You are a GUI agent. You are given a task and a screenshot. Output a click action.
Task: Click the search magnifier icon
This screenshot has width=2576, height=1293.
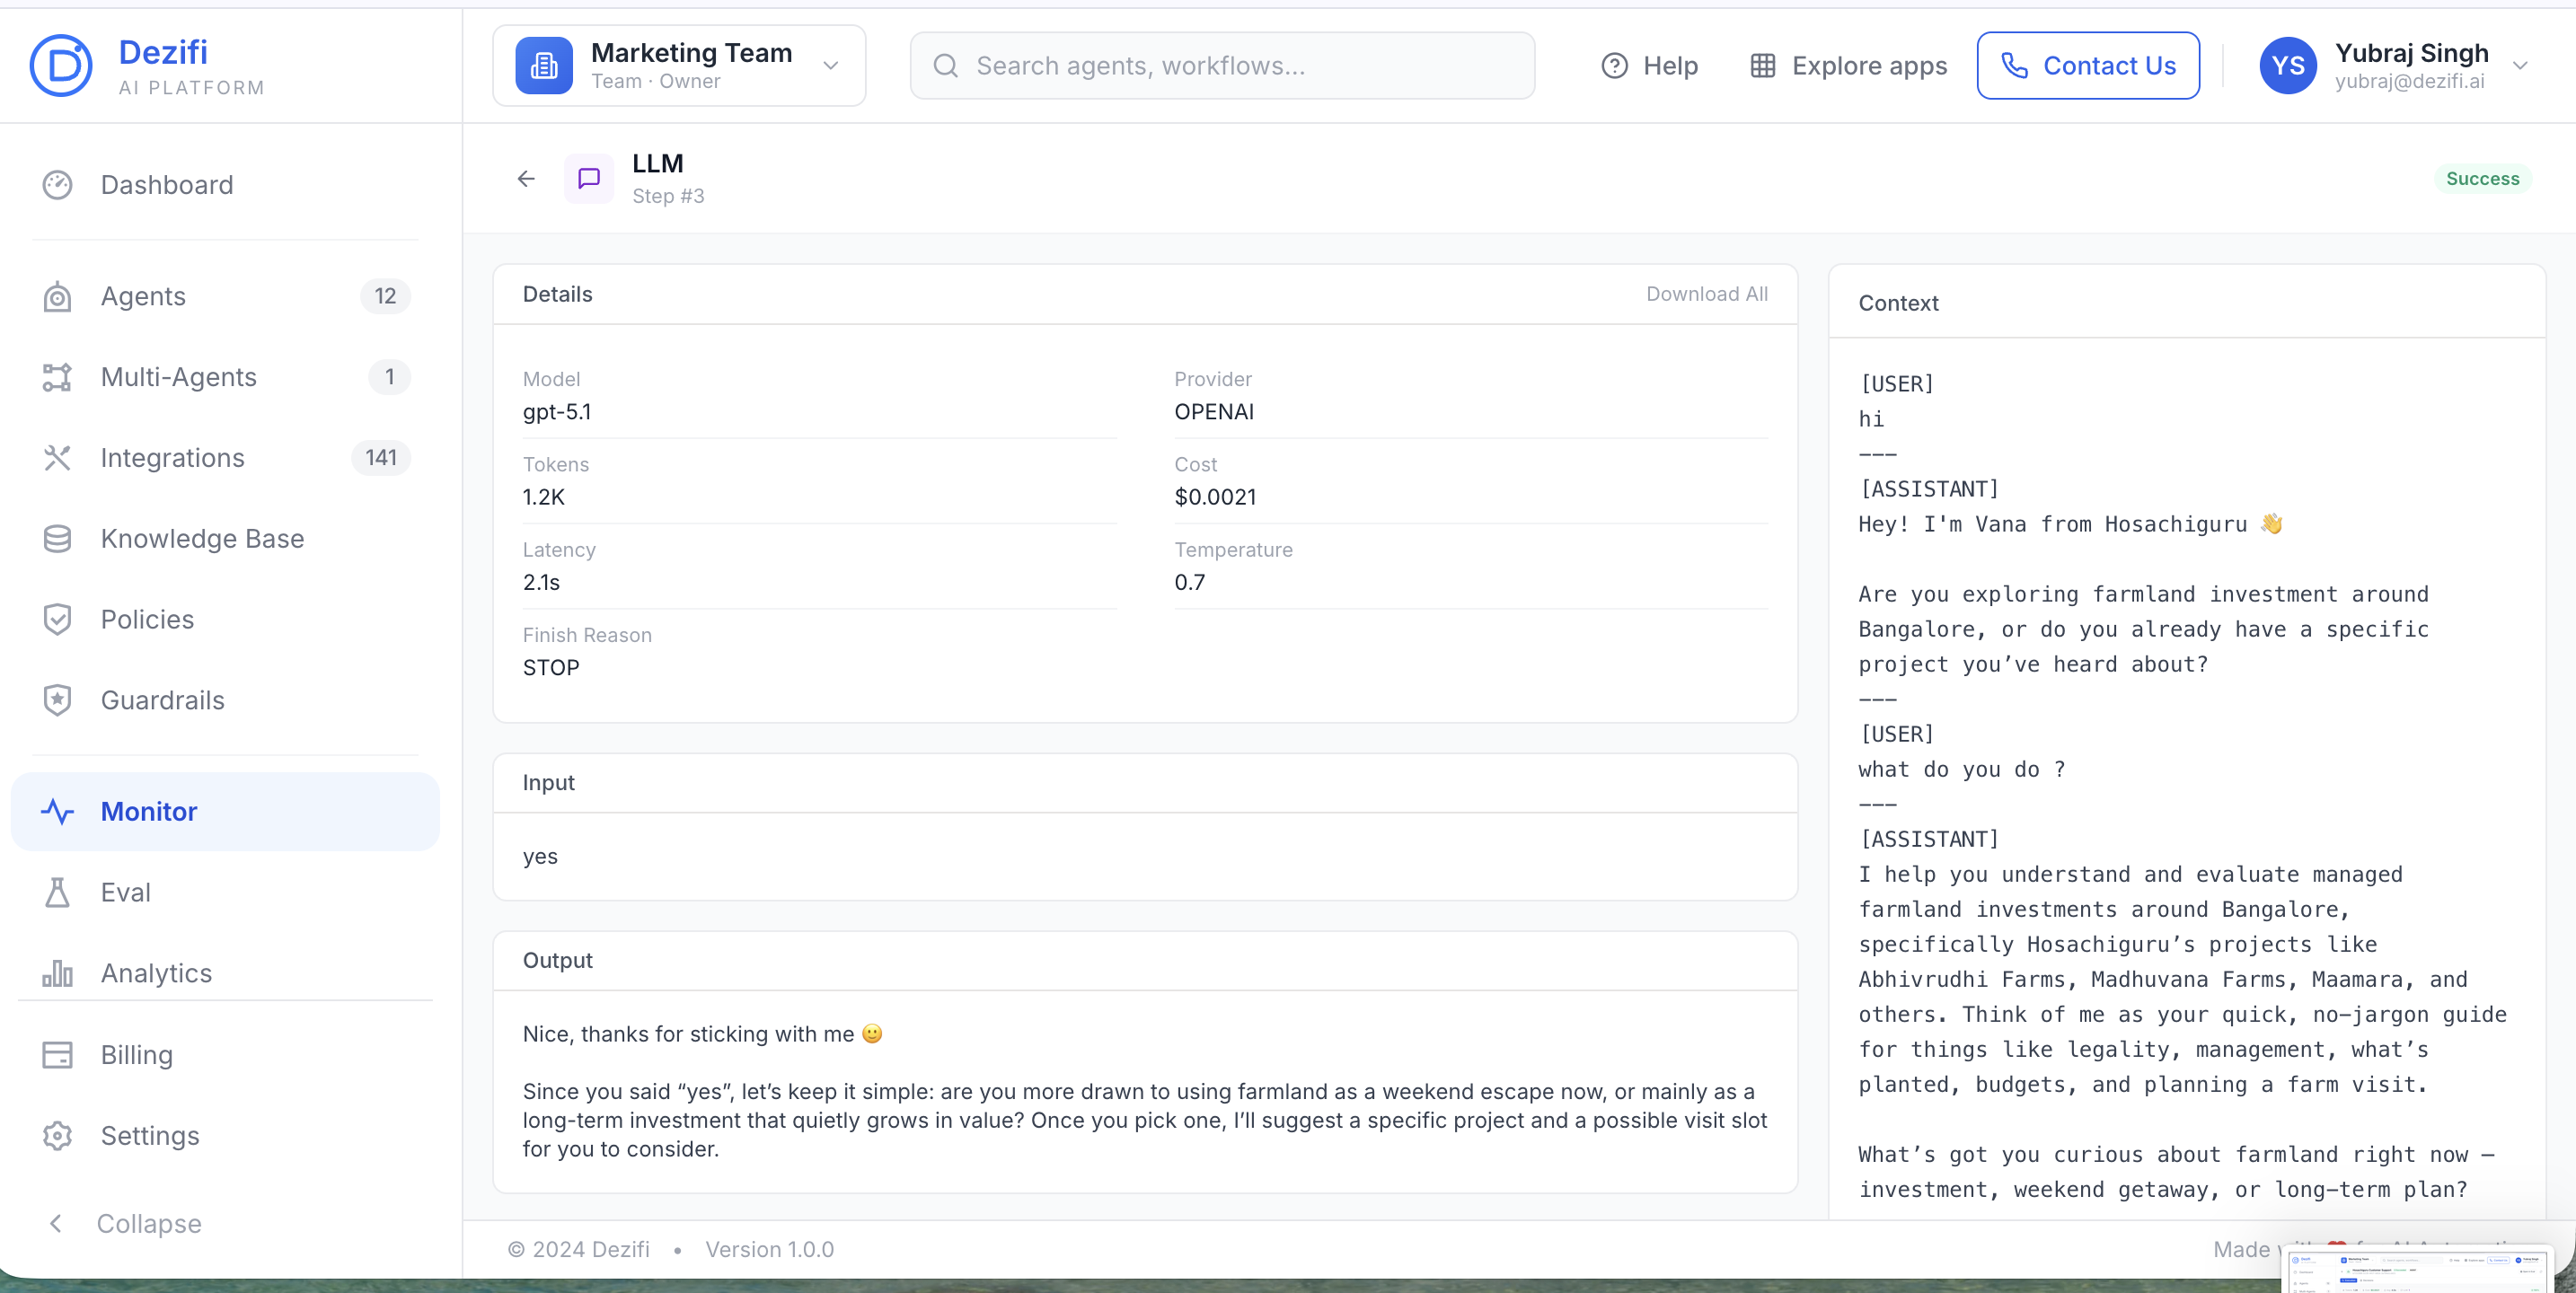tap(945, 66)
